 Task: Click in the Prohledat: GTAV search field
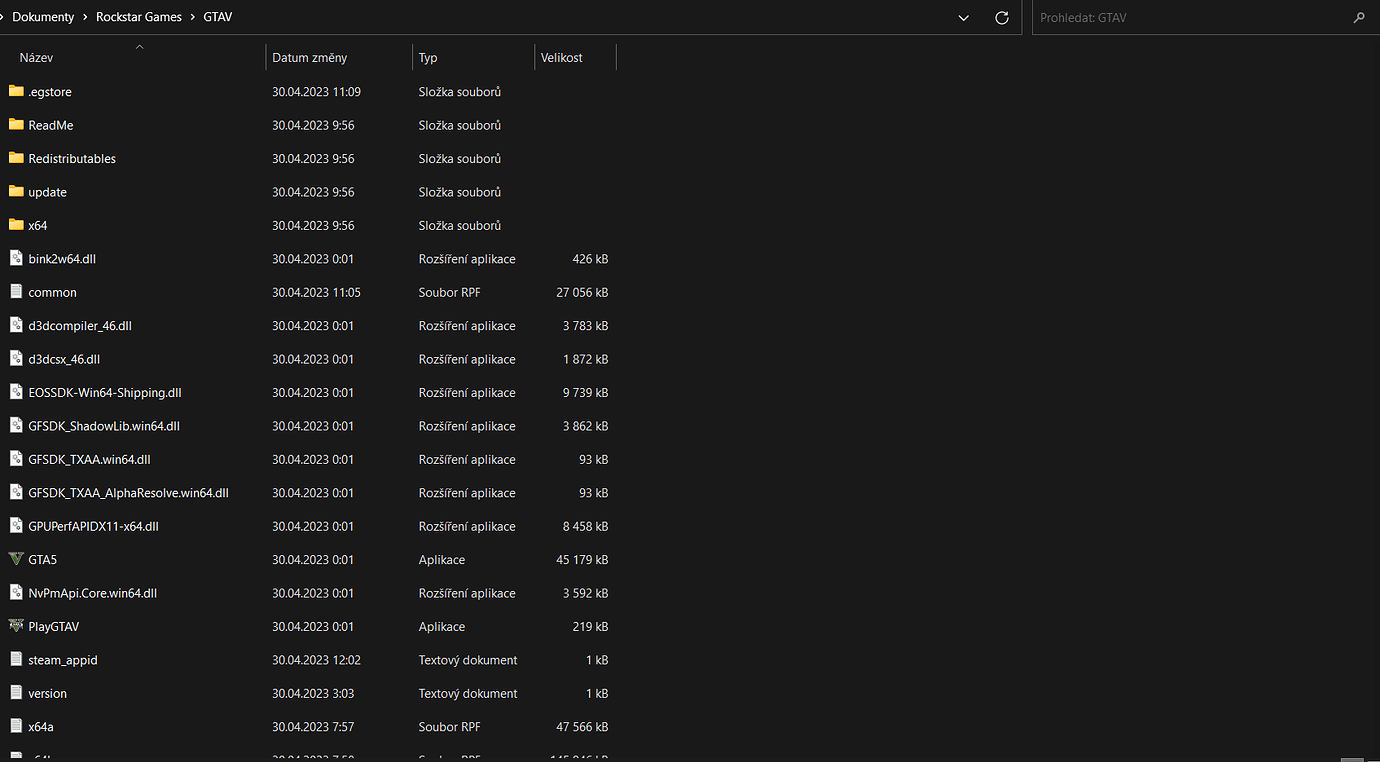pos(1190,18)
